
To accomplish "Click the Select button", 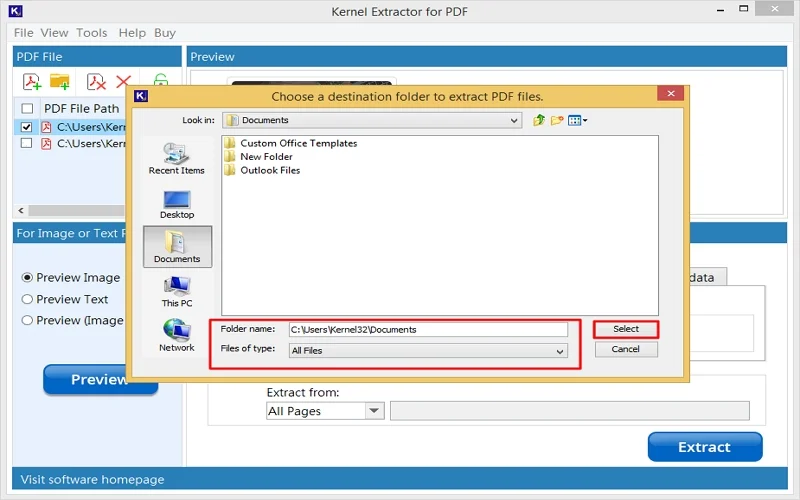I will point(626,329).
